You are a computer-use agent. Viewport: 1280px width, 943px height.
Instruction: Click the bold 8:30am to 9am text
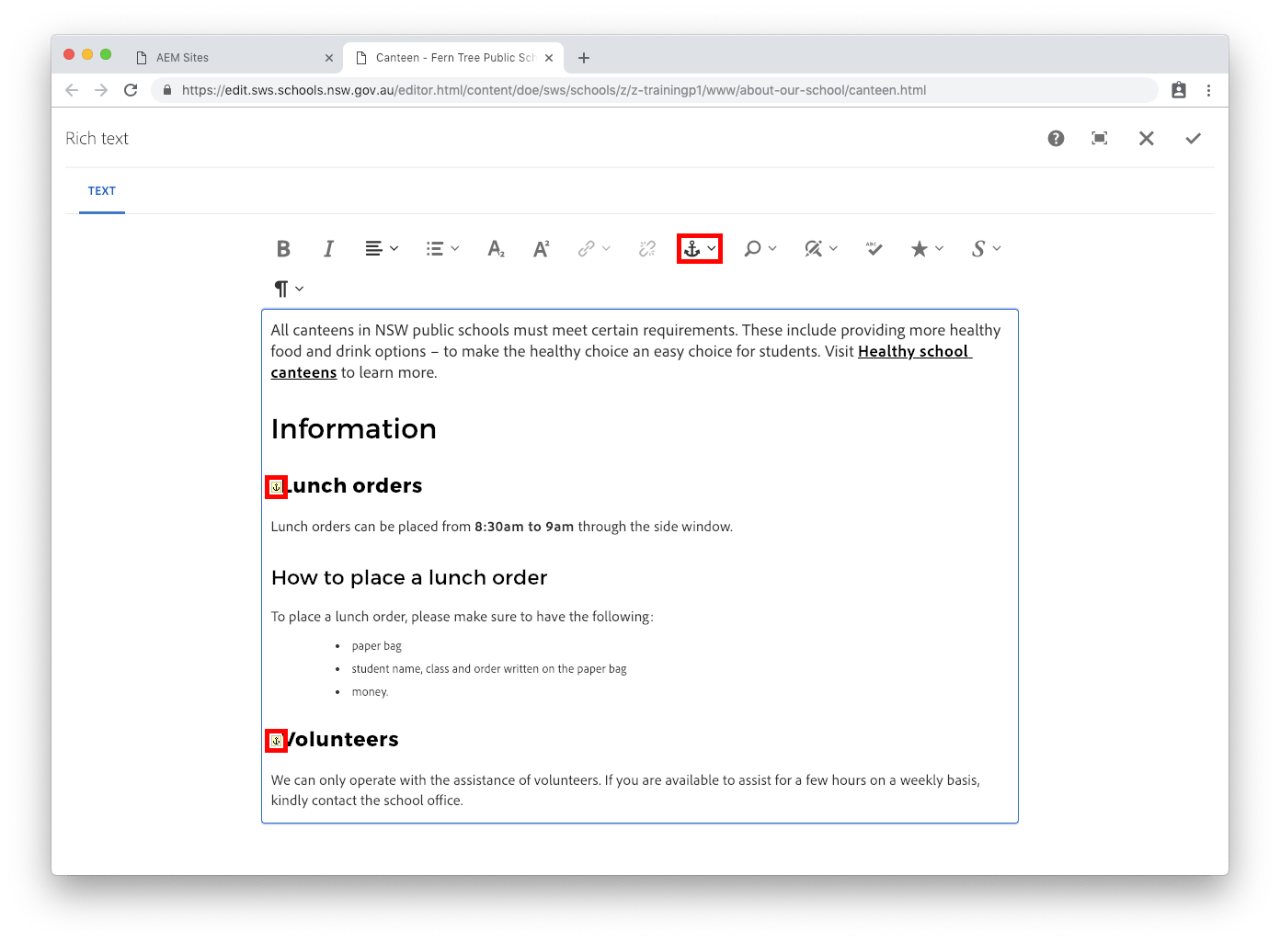coord(524,526)
